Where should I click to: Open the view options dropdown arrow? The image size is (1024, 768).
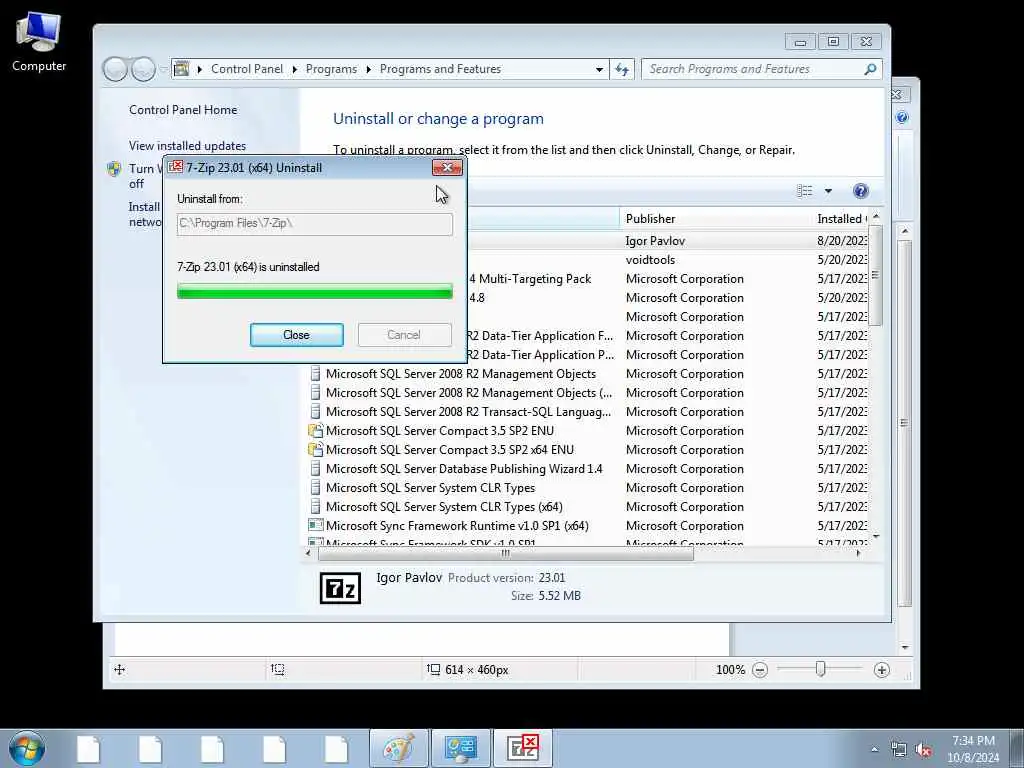coord(828,191)
